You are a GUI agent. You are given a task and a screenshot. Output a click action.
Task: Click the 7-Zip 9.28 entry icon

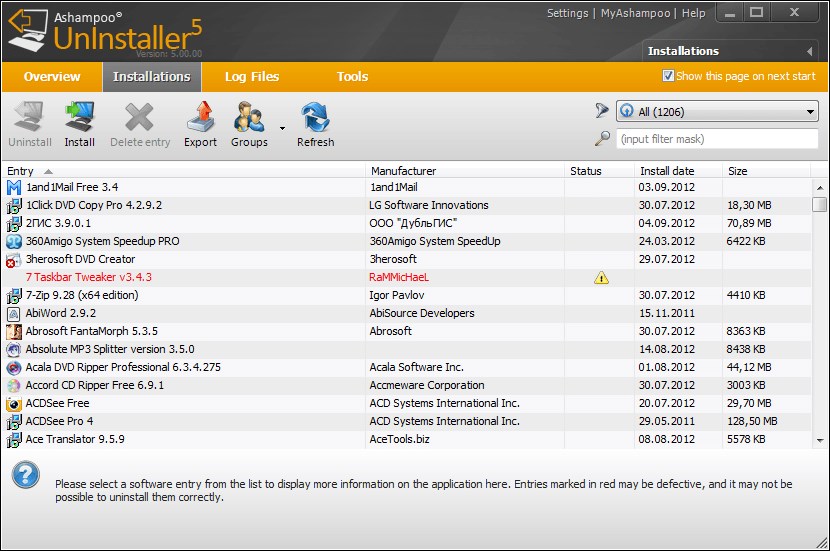coord(14,295)
